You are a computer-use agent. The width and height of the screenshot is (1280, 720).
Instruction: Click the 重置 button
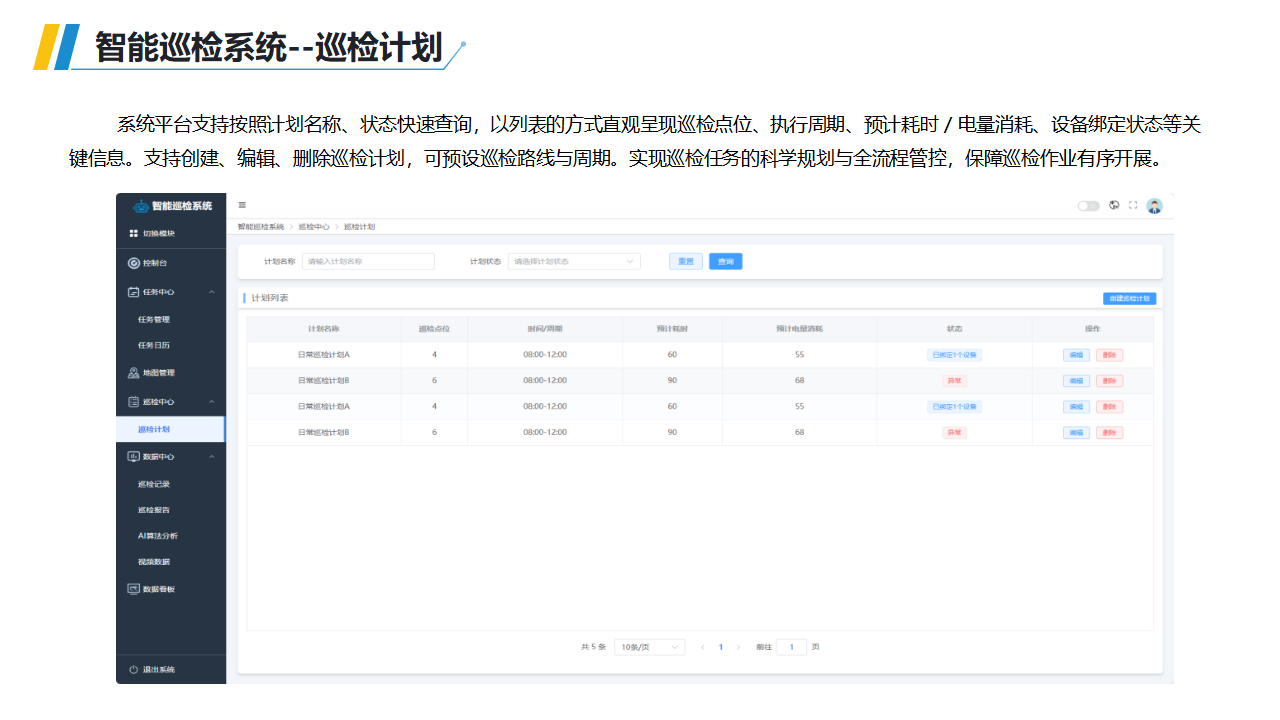(686, 261)
